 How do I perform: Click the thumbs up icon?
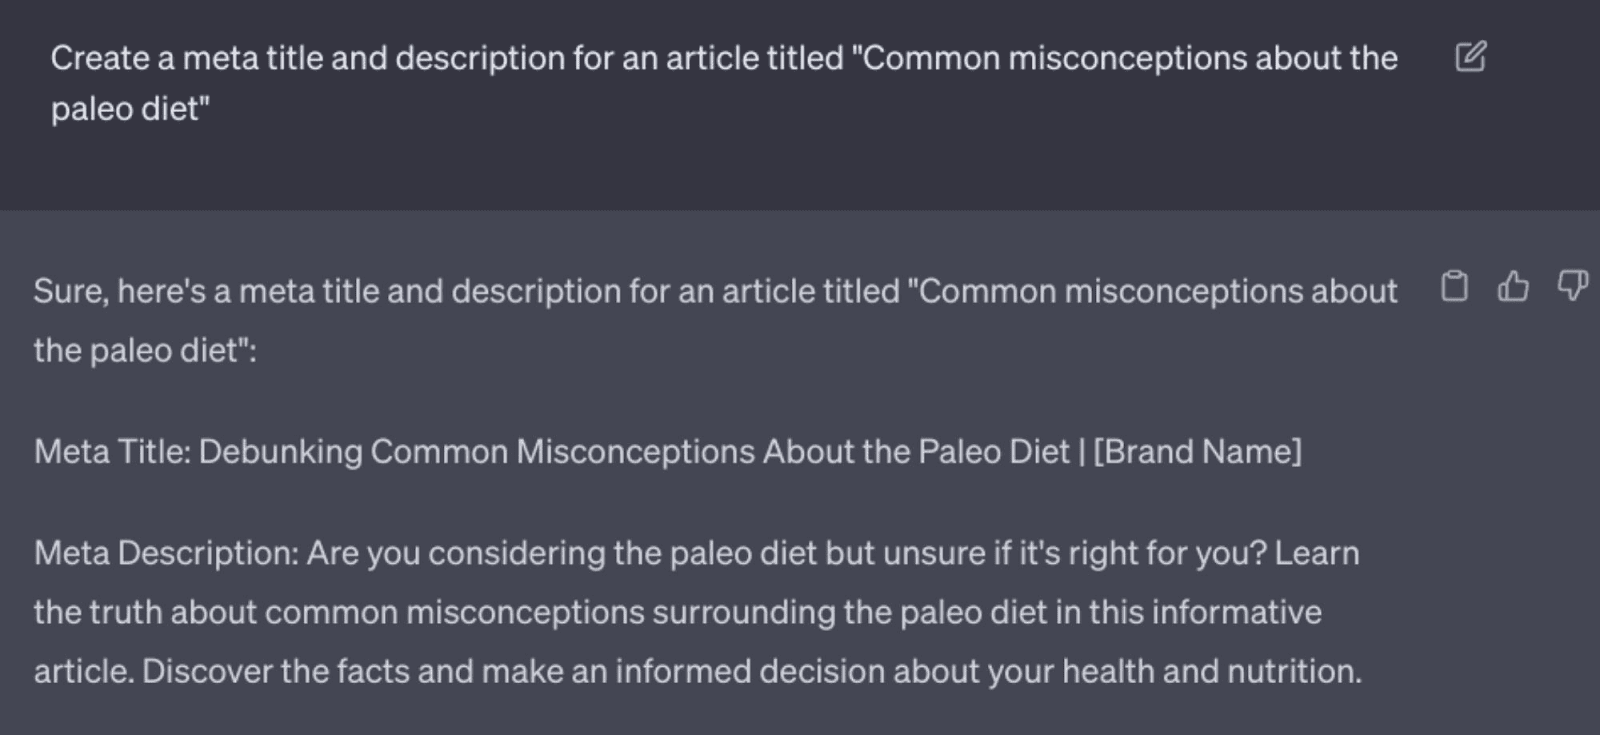[x=1513, y=287]
